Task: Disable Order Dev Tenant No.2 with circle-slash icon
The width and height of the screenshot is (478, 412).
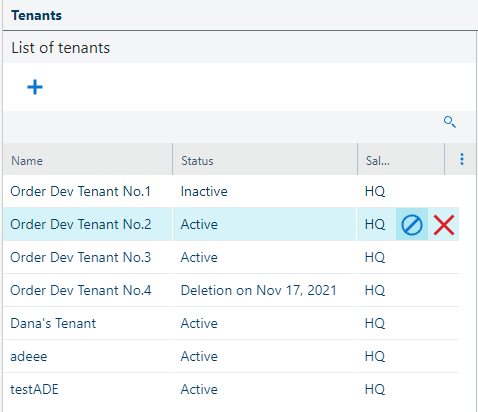Action: 412,224
